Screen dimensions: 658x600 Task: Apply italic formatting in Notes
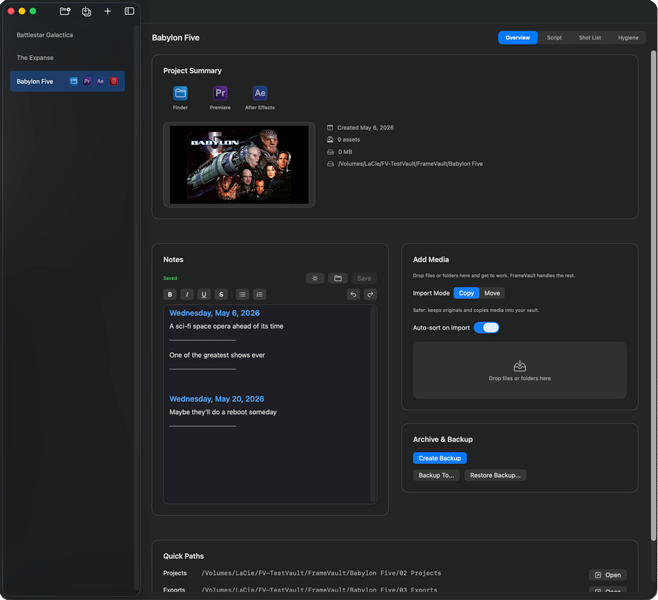(x=187, y=295)
